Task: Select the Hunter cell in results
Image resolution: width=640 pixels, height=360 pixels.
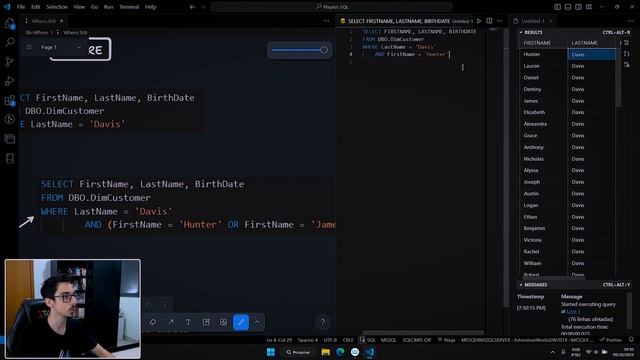Action: pos(543,54)
